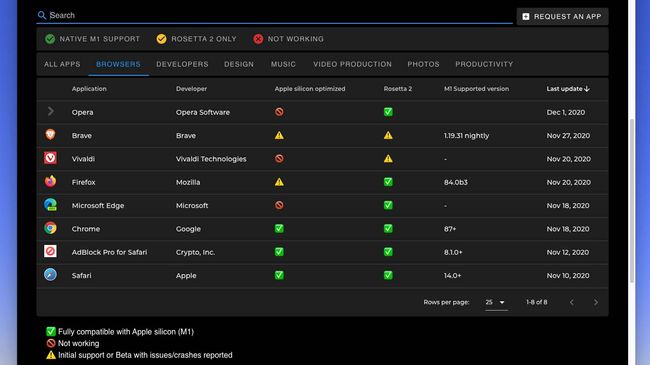The height and width of the screenshot is (365, 650).
Task: Click Brave's Apple silicon warning icon
Action: click(279, 135)
